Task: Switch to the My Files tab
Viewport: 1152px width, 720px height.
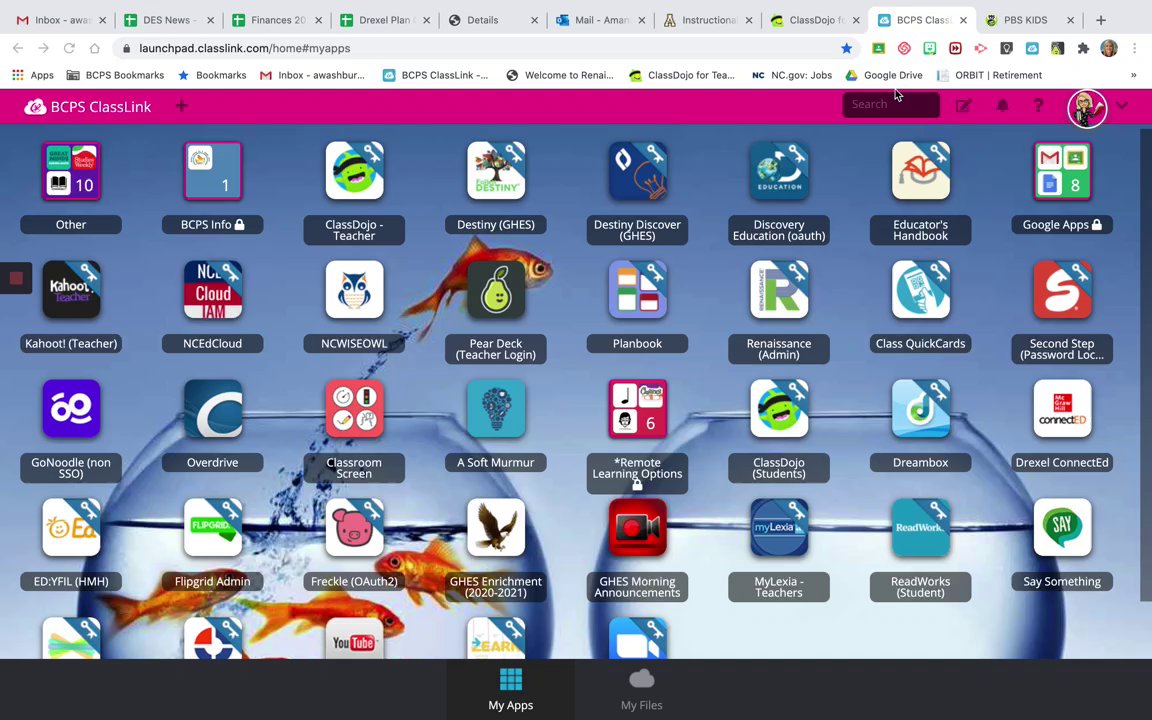Action: pyautogui.click(x=641, y=689)
